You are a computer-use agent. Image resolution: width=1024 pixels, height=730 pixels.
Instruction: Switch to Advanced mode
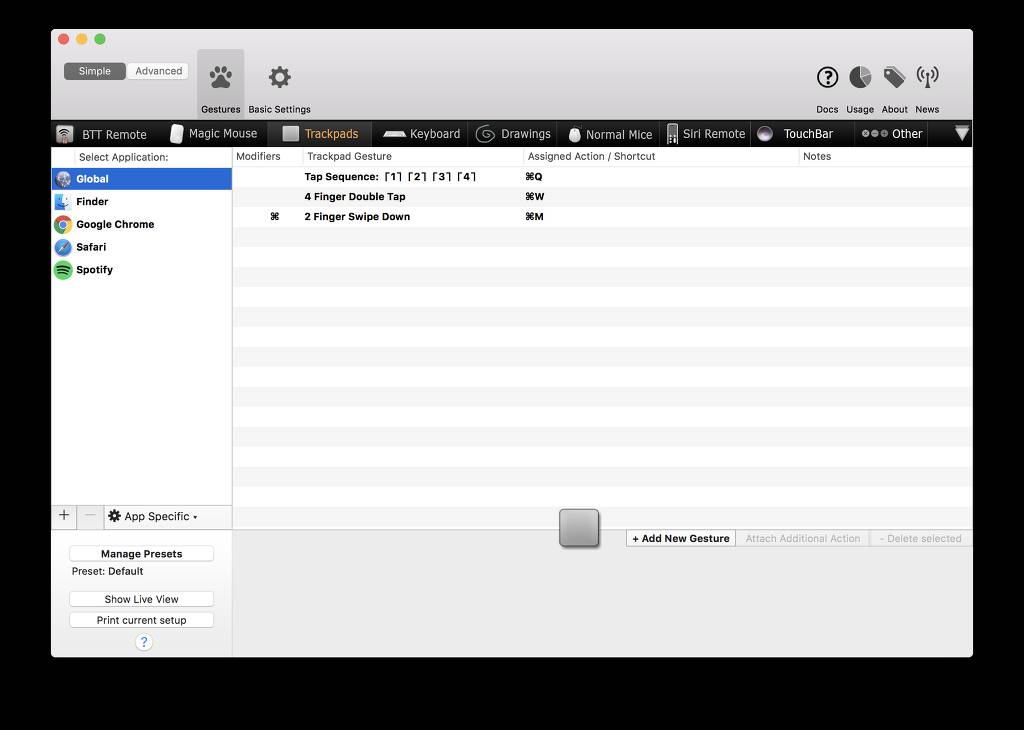click(158, 71)
